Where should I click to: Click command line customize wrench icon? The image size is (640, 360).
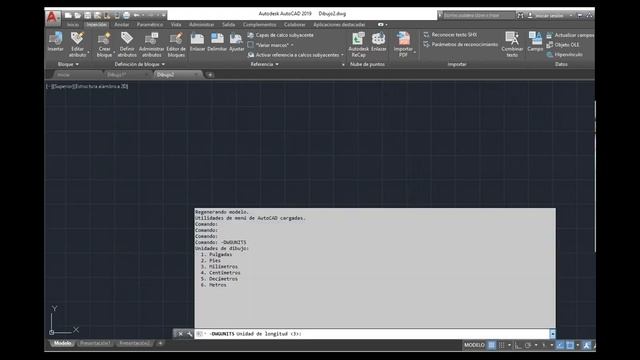pos(189,334)
